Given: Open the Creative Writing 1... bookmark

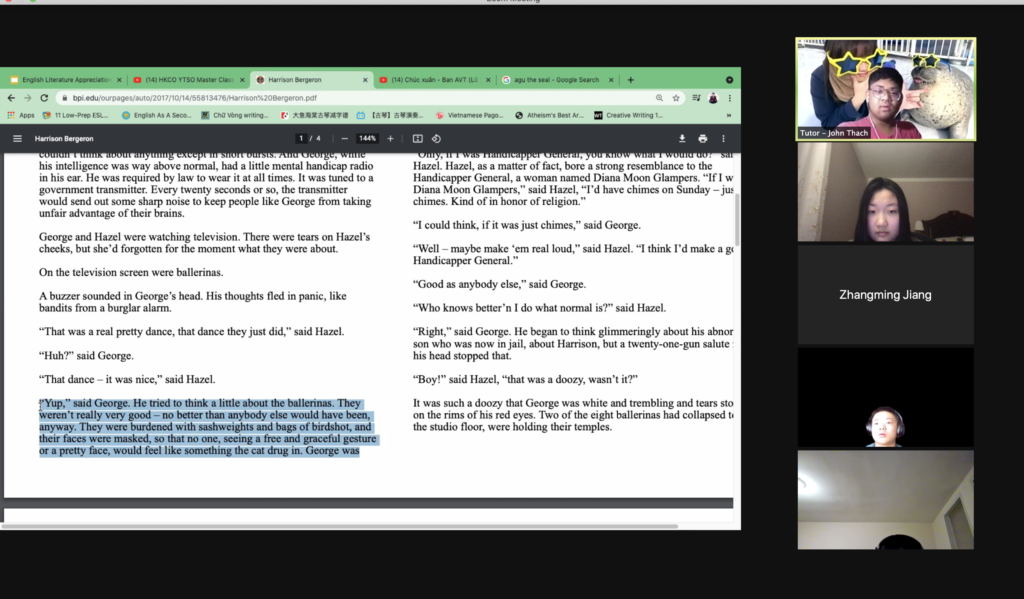Looking at the screenshot, I should (628, 116).
